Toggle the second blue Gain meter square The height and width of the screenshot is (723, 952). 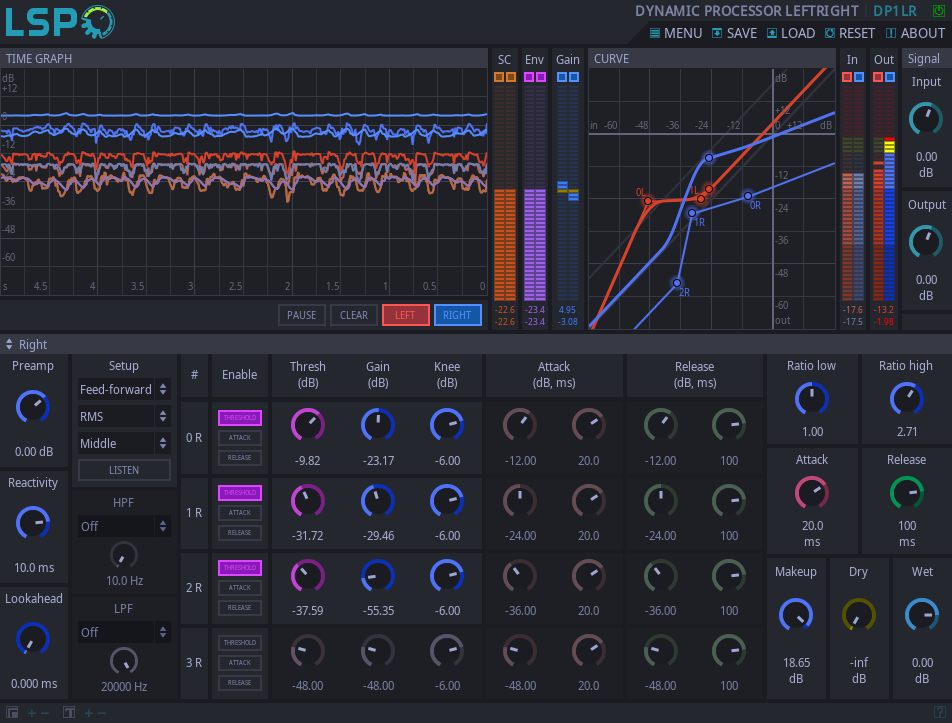click(574, 77)
